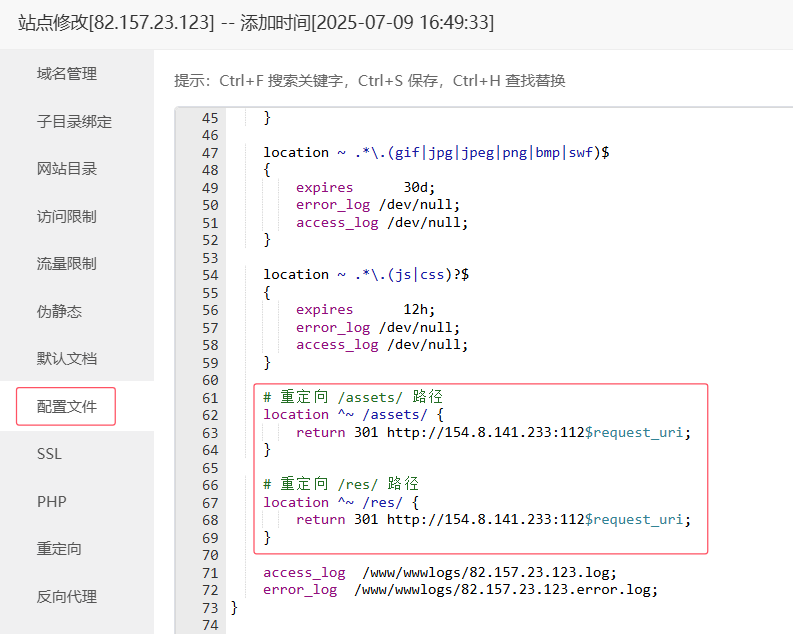Place cursor on the 'expires 12h;' line
Viewport: 793px width, 634px height.
(365, 310)
